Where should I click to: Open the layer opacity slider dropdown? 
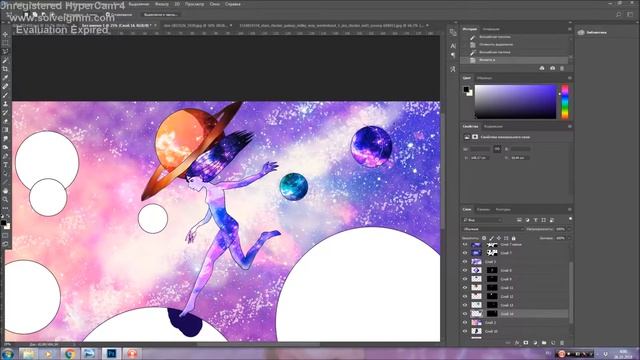coord(569,229)
